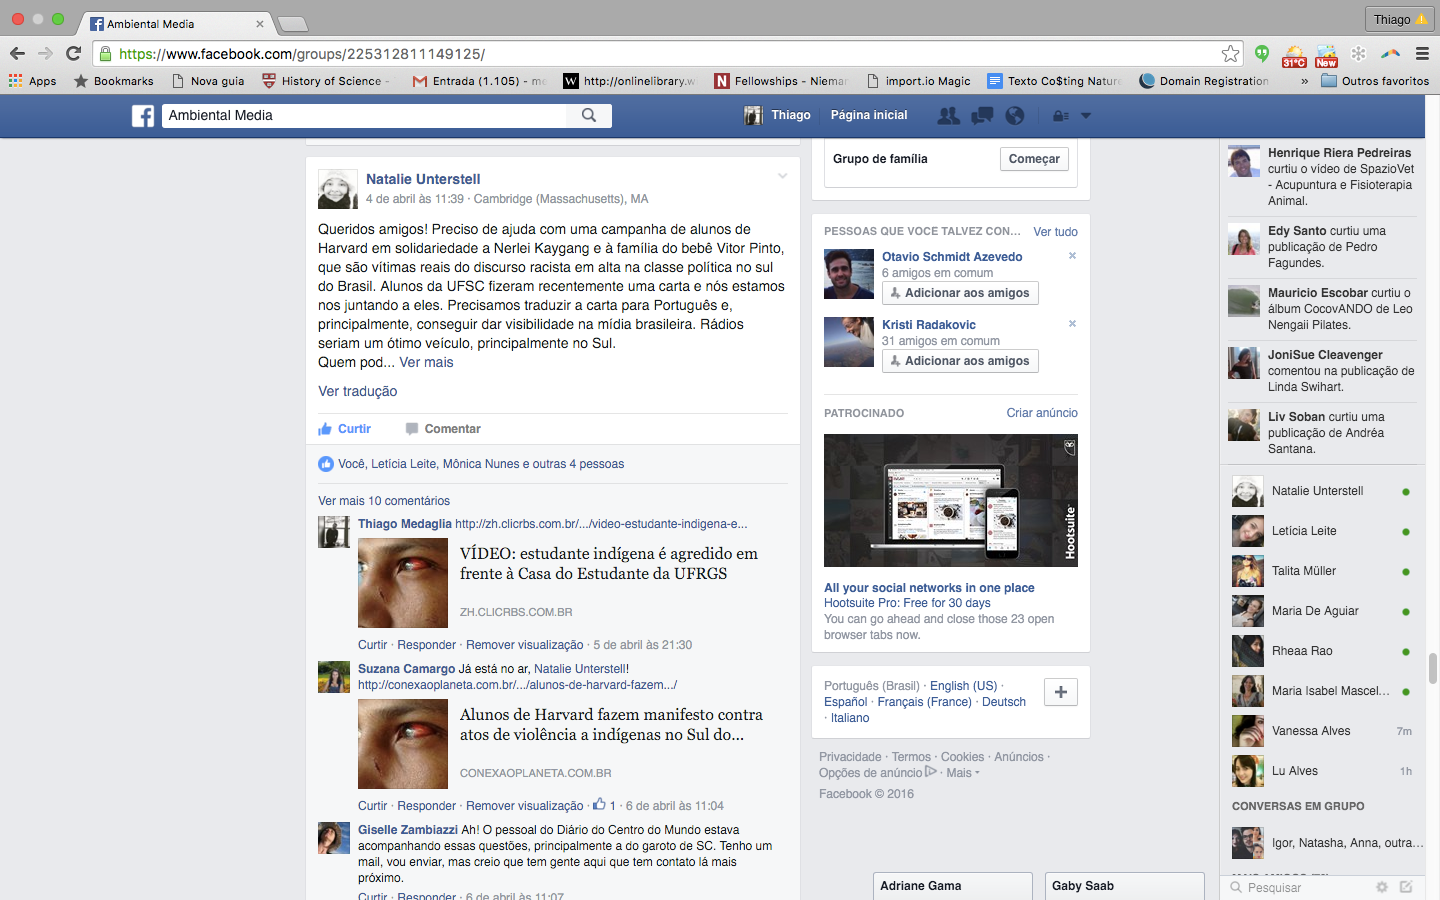Go back with Chrome's back arrow
This screenshot has height=900, width=1440.
click(x=17, y=54)
